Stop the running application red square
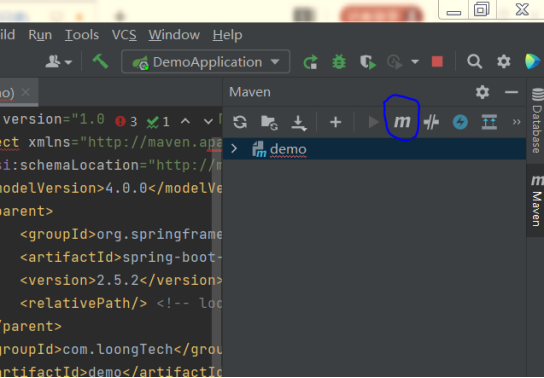The width and height of the screenshot is (544, 378). click(437, 62)
